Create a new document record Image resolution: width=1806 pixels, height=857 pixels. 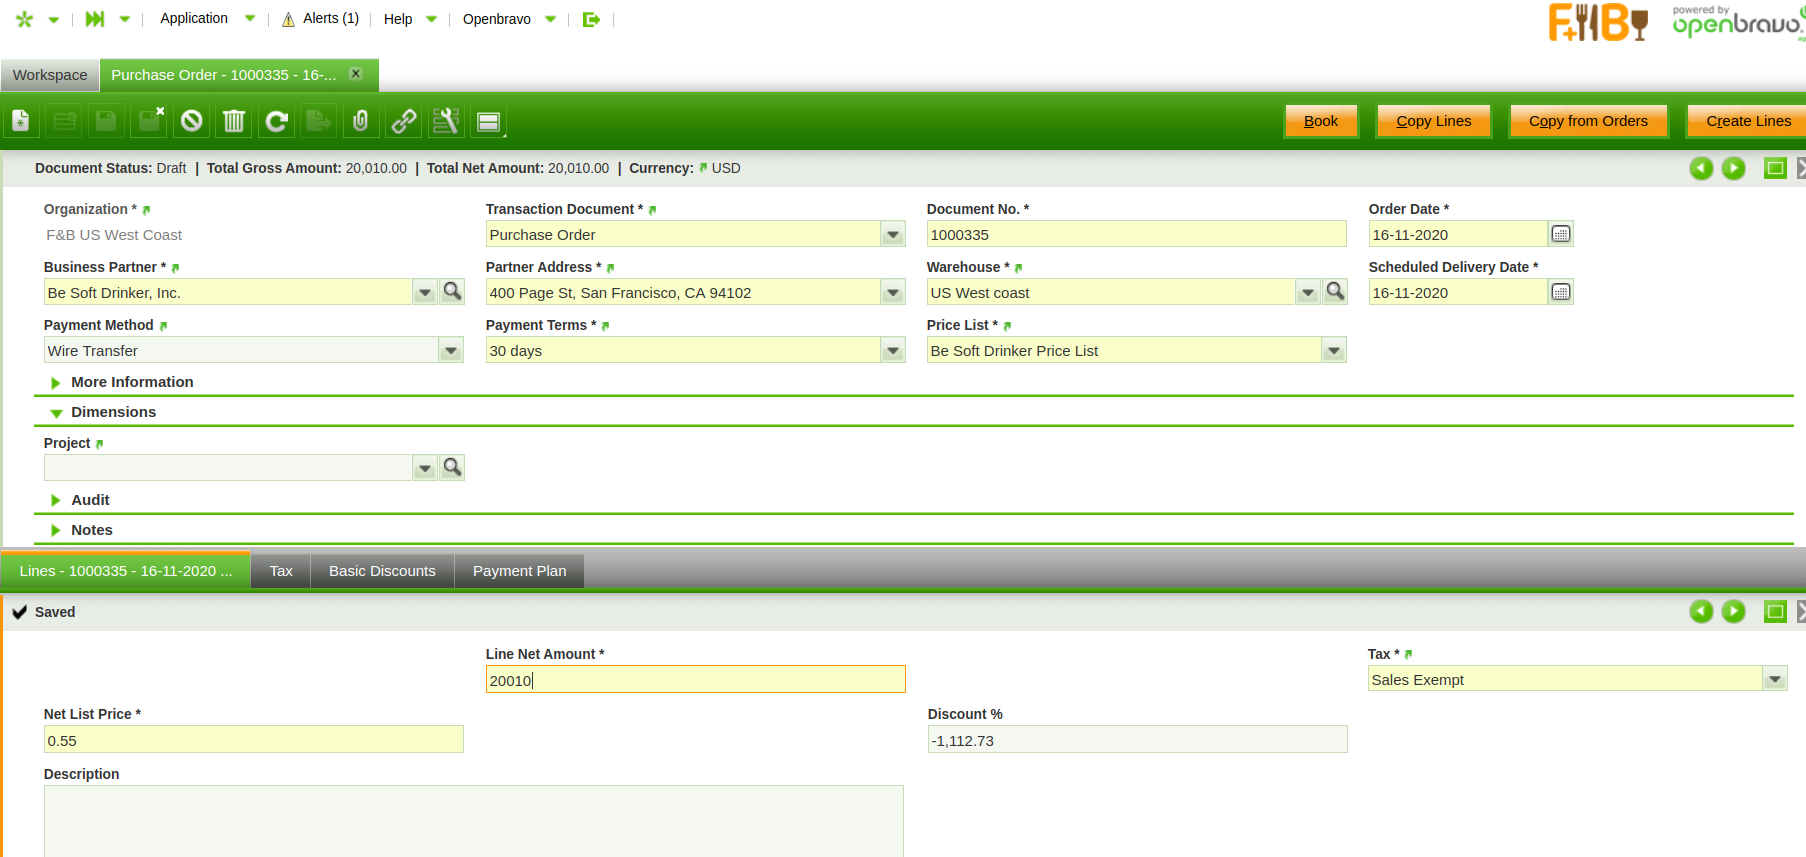click(21, 121)
